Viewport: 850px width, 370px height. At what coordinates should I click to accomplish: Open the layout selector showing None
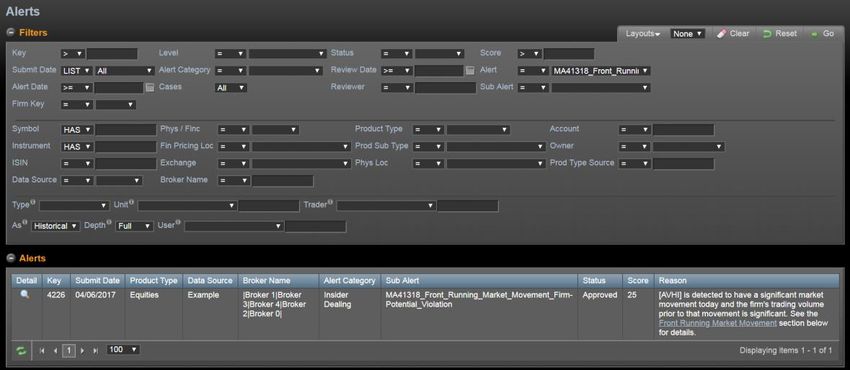[x=687, y=34]
